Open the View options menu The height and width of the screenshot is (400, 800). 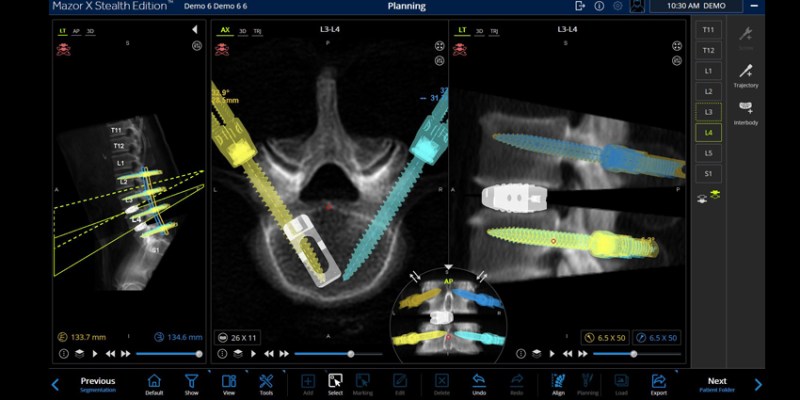[229, 384]
